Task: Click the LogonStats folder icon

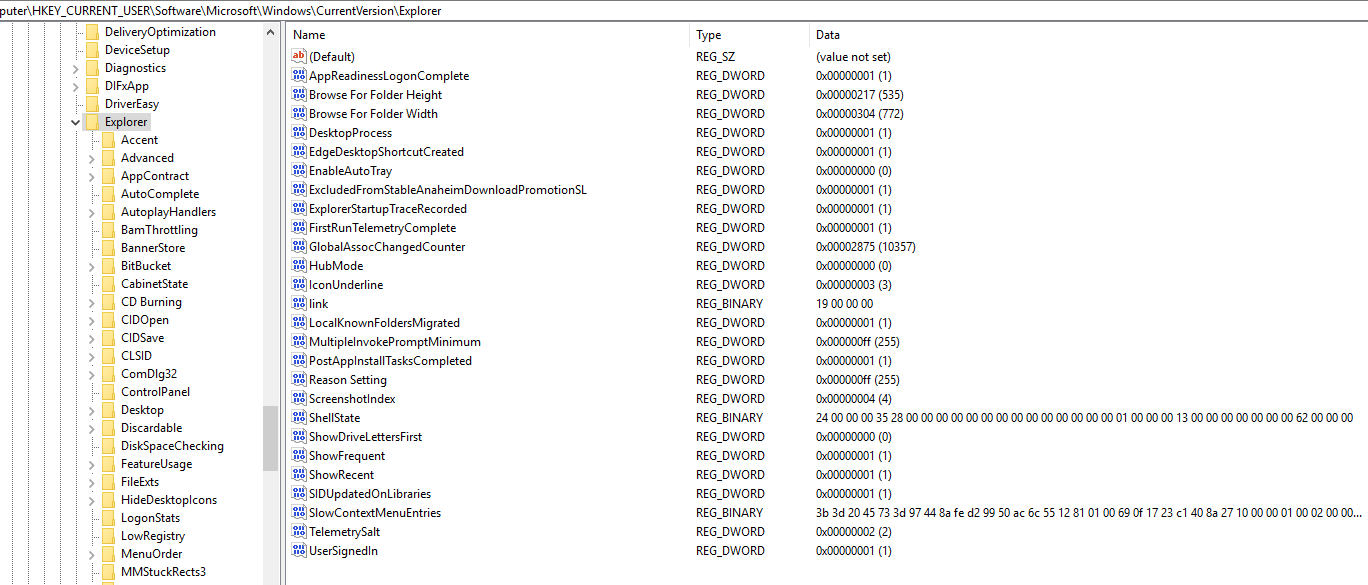Action: [x=108, y=518]
